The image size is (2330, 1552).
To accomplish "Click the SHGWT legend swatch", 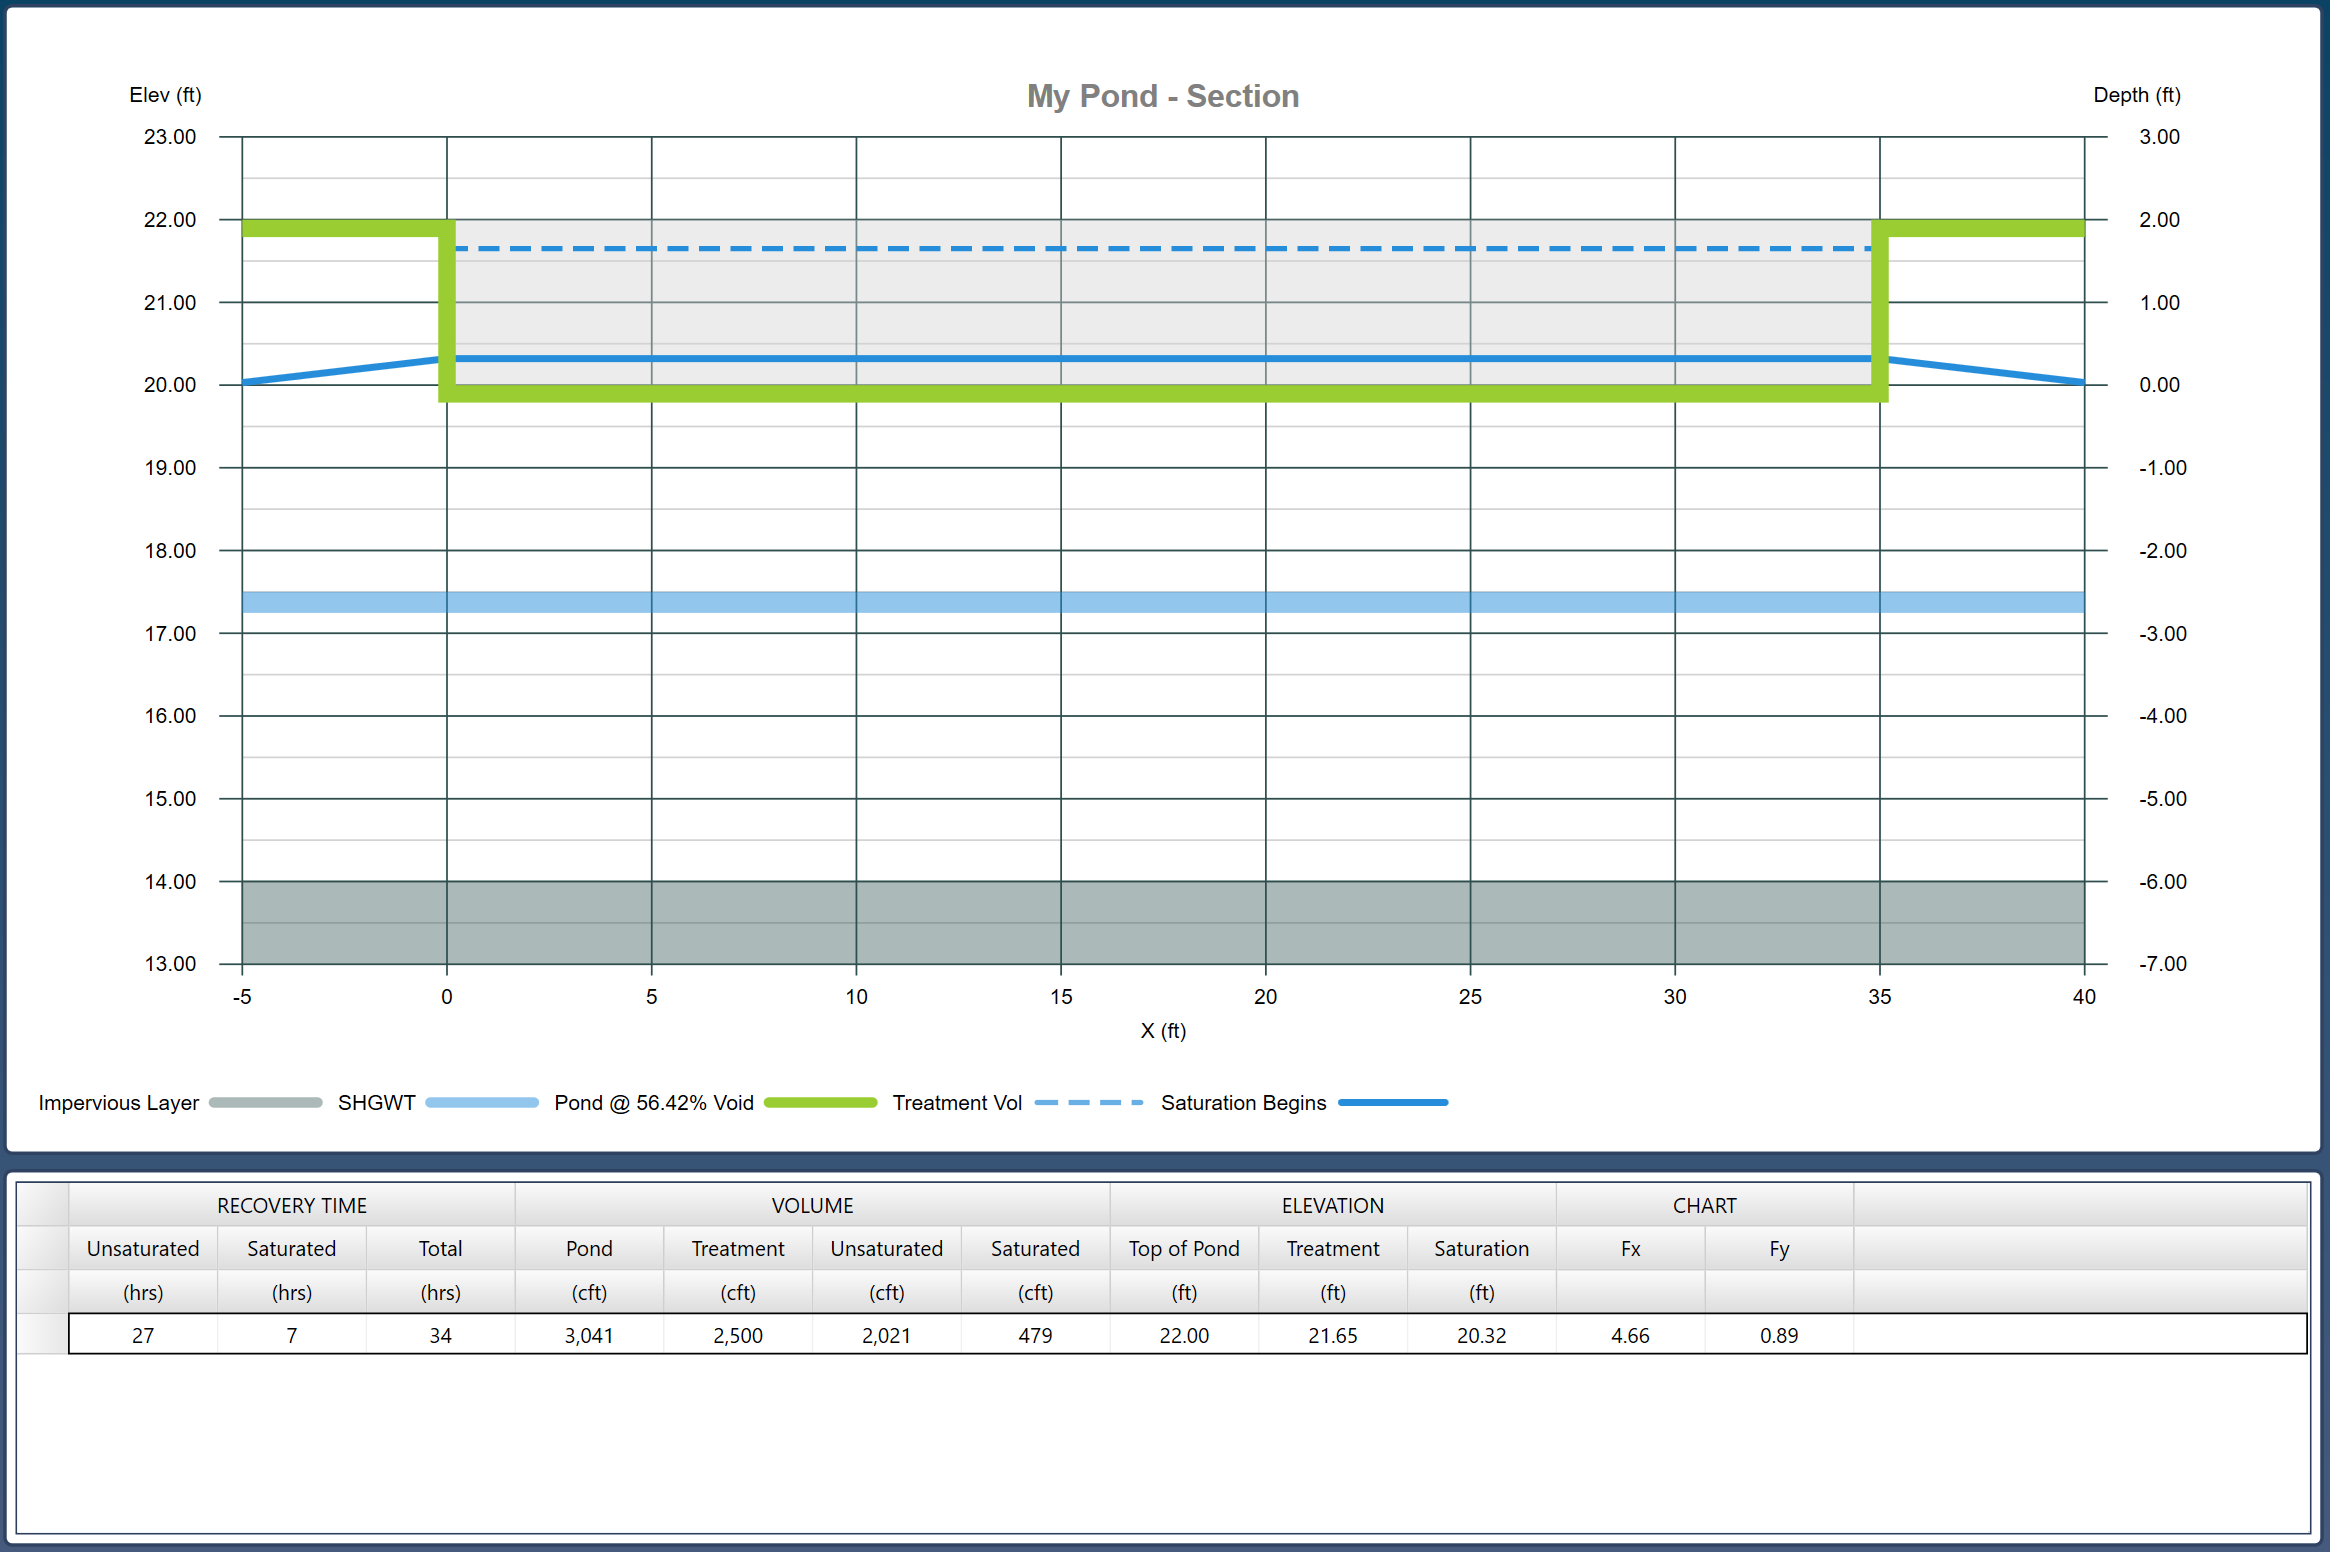I will (x=482, y=1103).
